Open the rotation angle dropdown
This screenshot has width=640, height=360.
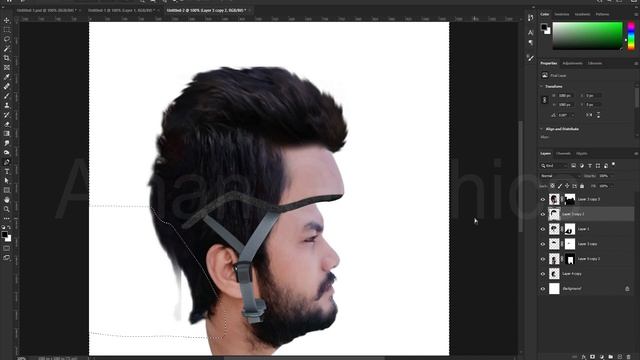(x=574, y=116)
